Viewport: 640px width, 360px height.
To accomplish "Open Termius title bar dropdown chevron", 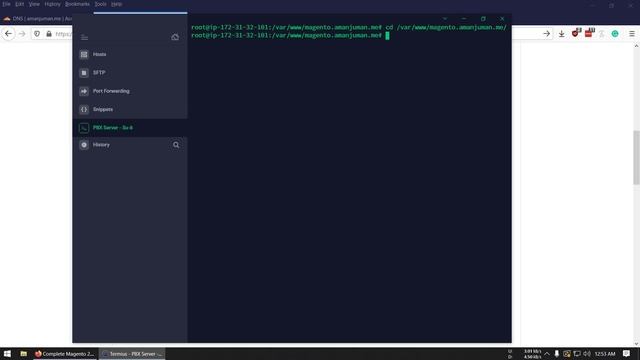I will [x=445, y=19].
